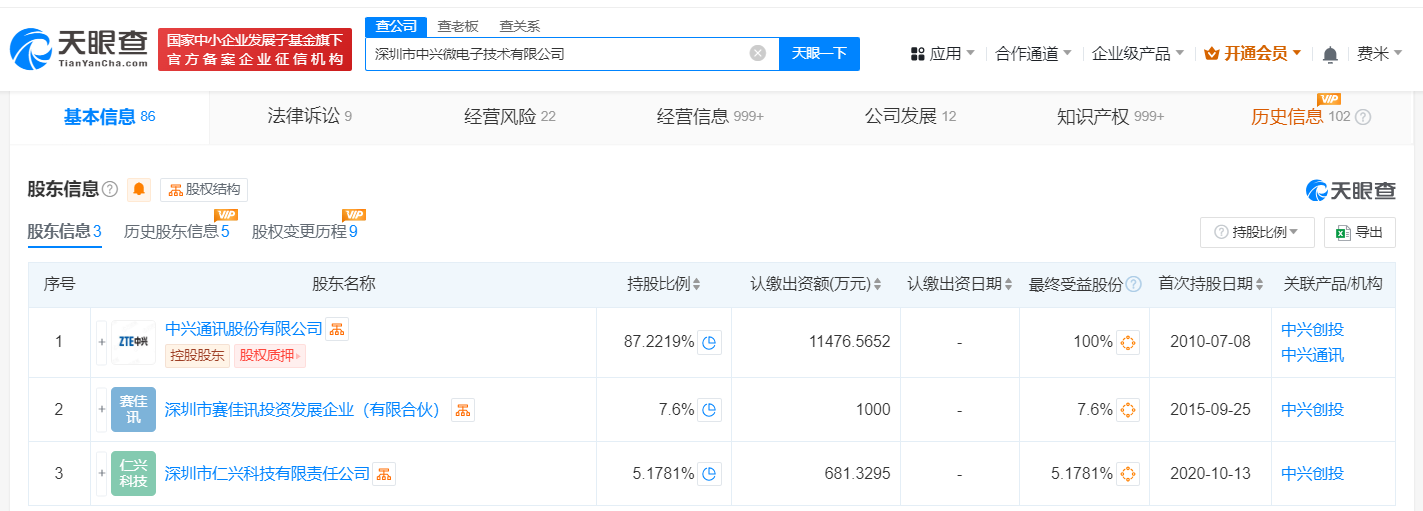The height and width of the screenshot is (511, 1423).
Task: Click the 控股股东 tag under 中兴通讯
Action: pos(197,355)
